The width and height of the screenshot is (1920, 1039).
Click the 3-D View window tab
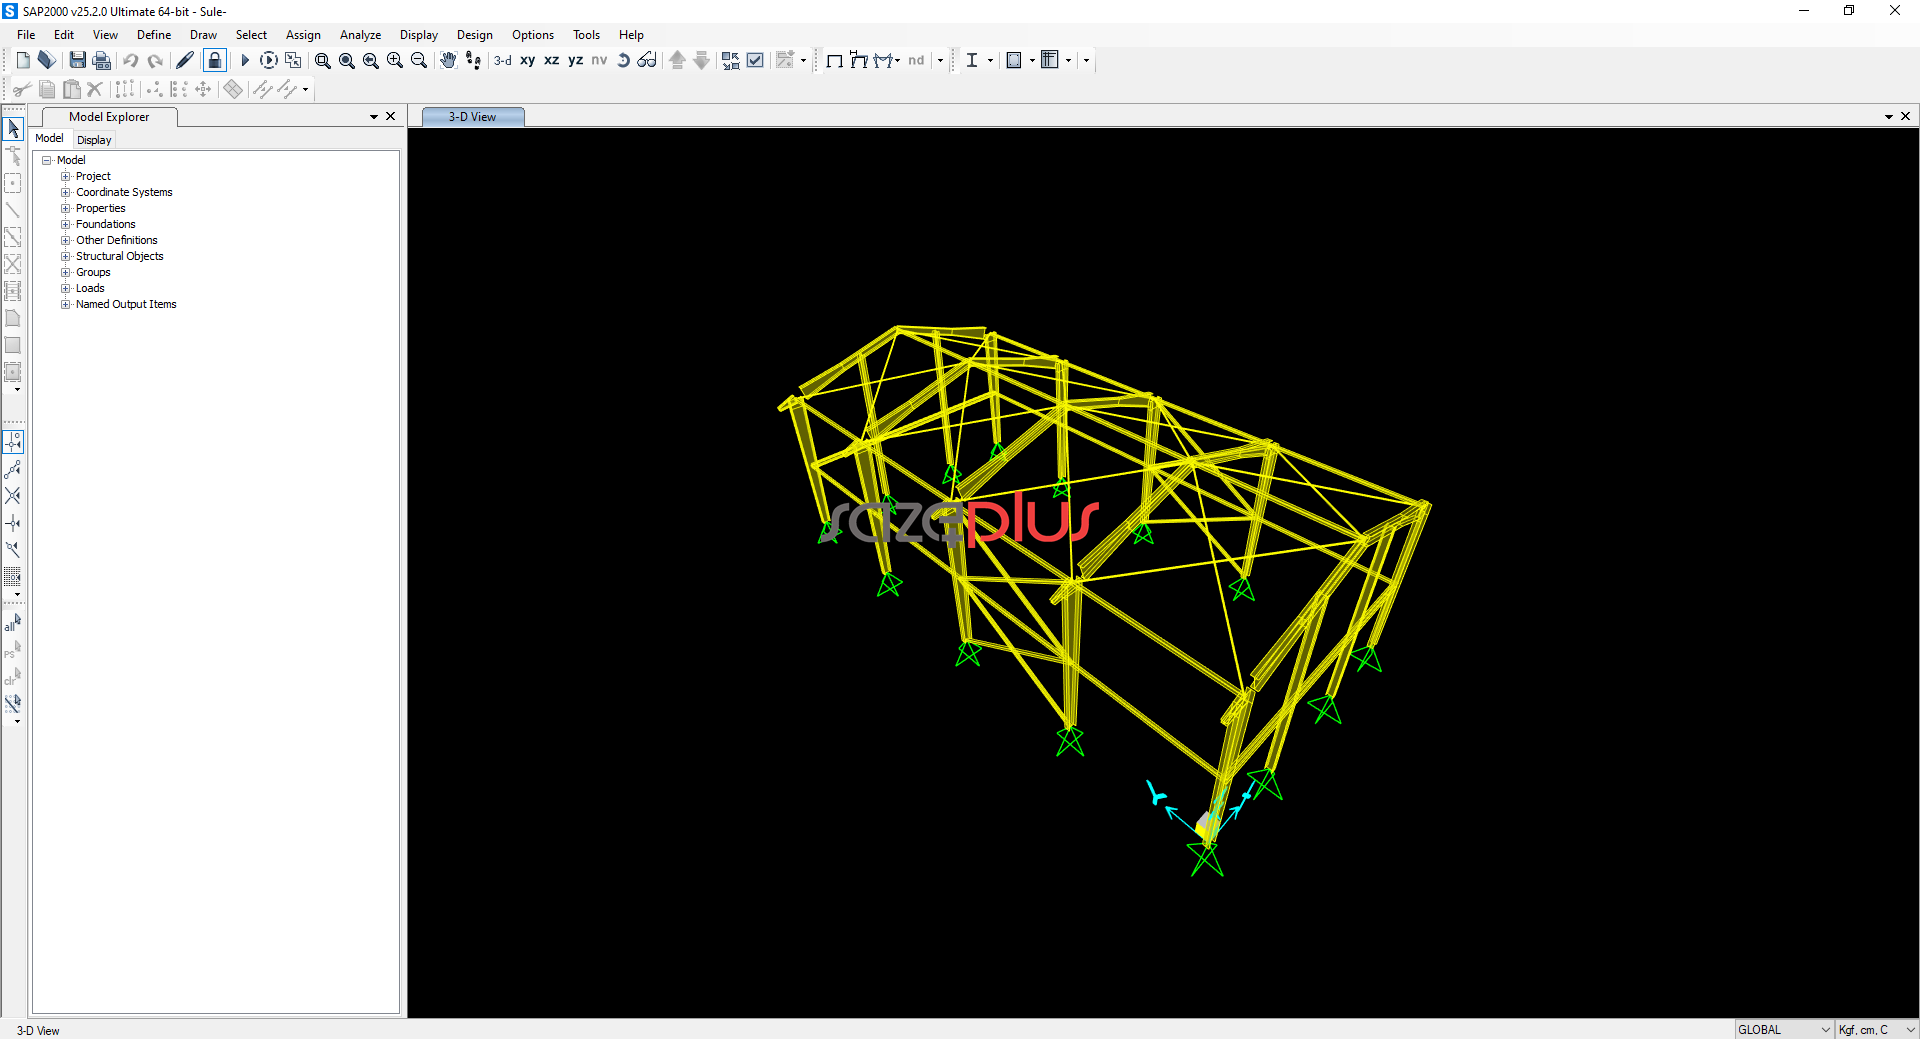[473, 117]
